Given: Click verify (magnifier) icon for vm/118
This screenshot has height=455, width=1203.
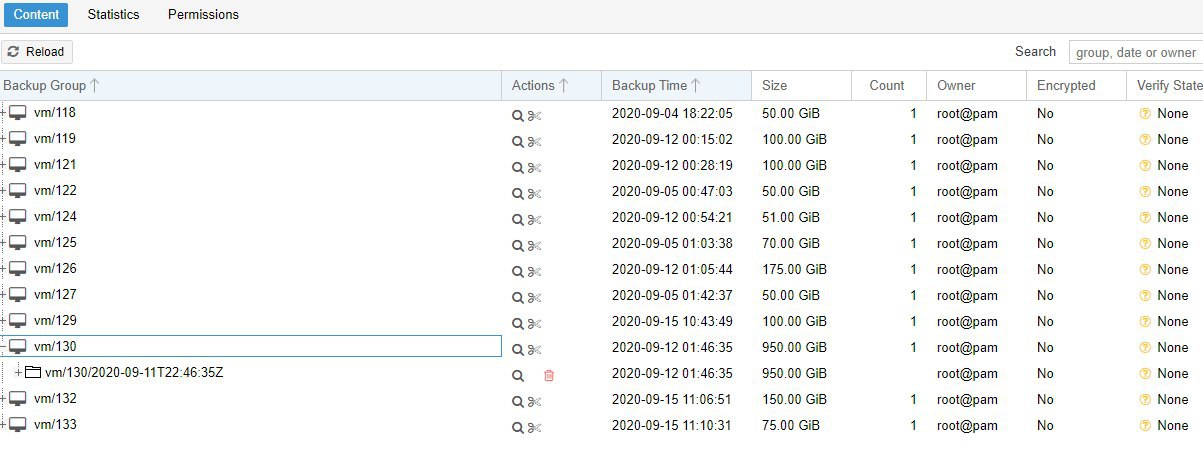Looking at the screenshot, I should [518, 115].
